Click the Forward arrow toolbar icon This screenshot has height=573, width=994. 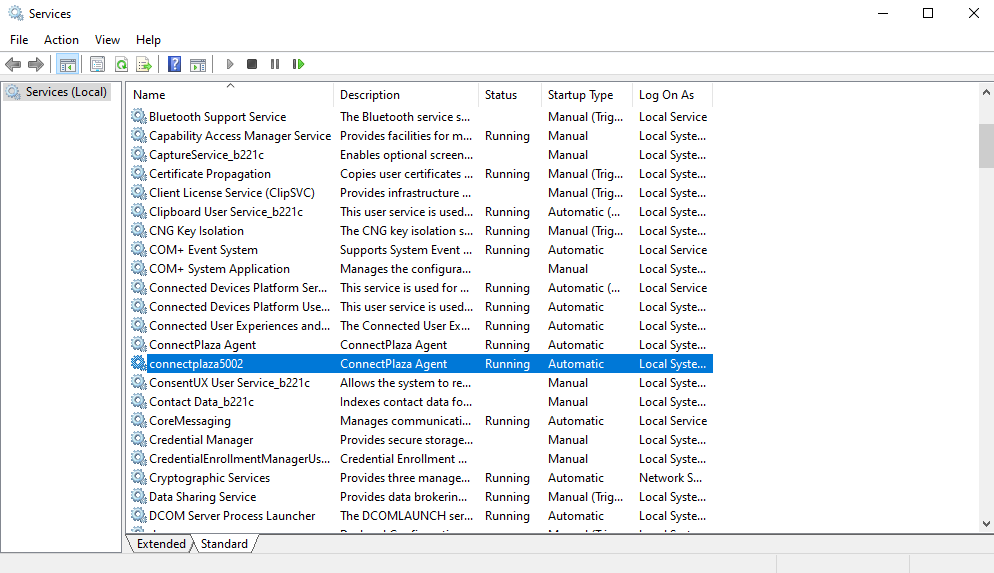[36, 64]
